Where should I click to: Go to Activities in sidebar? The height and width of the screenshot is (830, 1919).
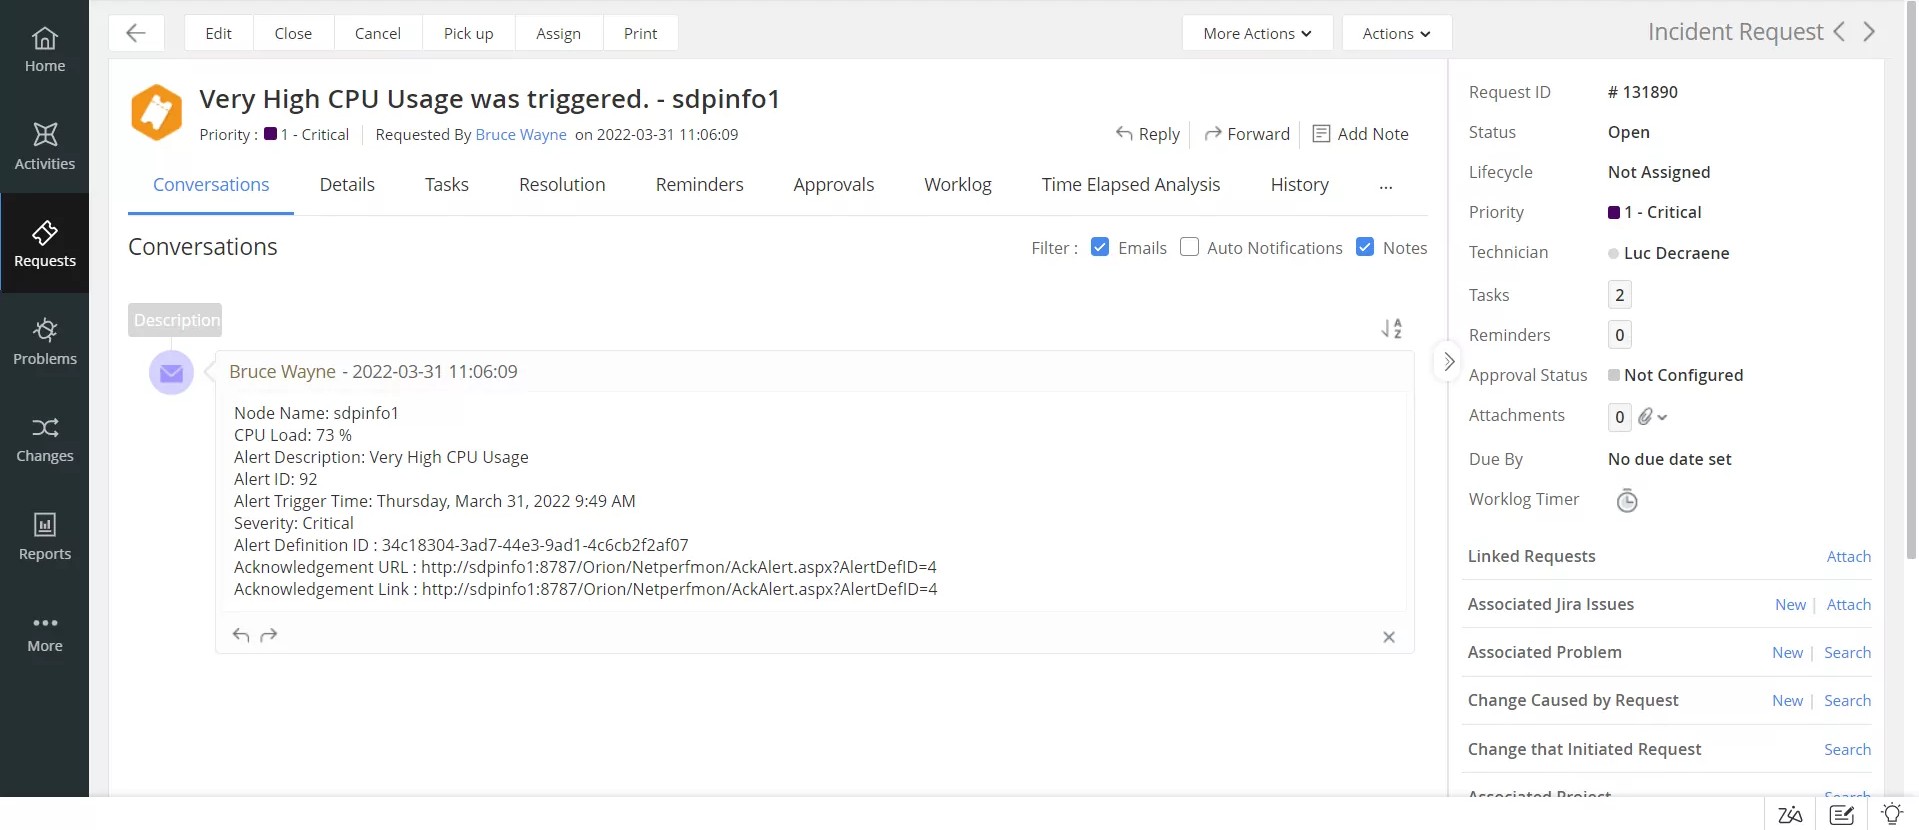pyautogui.click(x=45, y=146)
